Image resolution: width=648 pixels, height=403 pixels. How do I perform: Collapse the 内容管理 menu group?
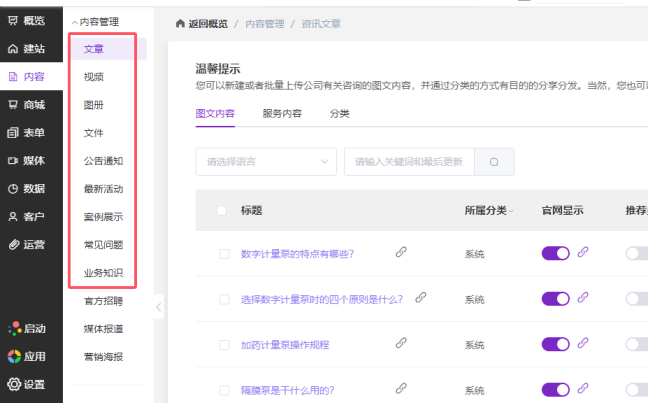pos(74,21)
